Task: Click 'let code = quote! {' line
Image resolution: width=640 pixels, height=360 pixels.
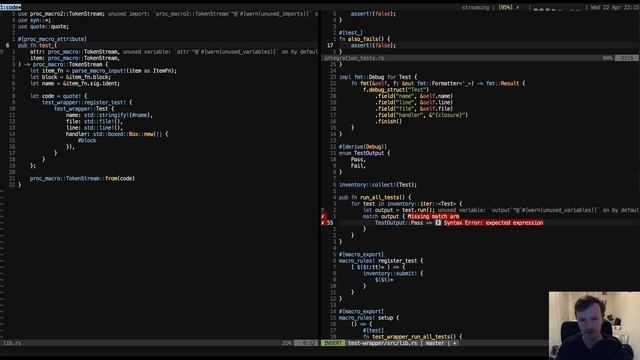Action: (58, 96)
